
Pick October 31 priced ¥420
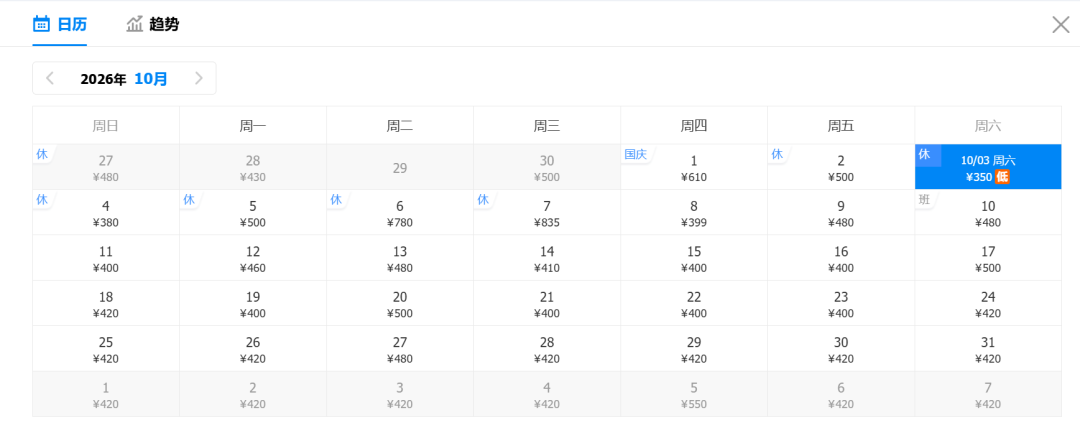pyautogui.click(x=988, y=349)
